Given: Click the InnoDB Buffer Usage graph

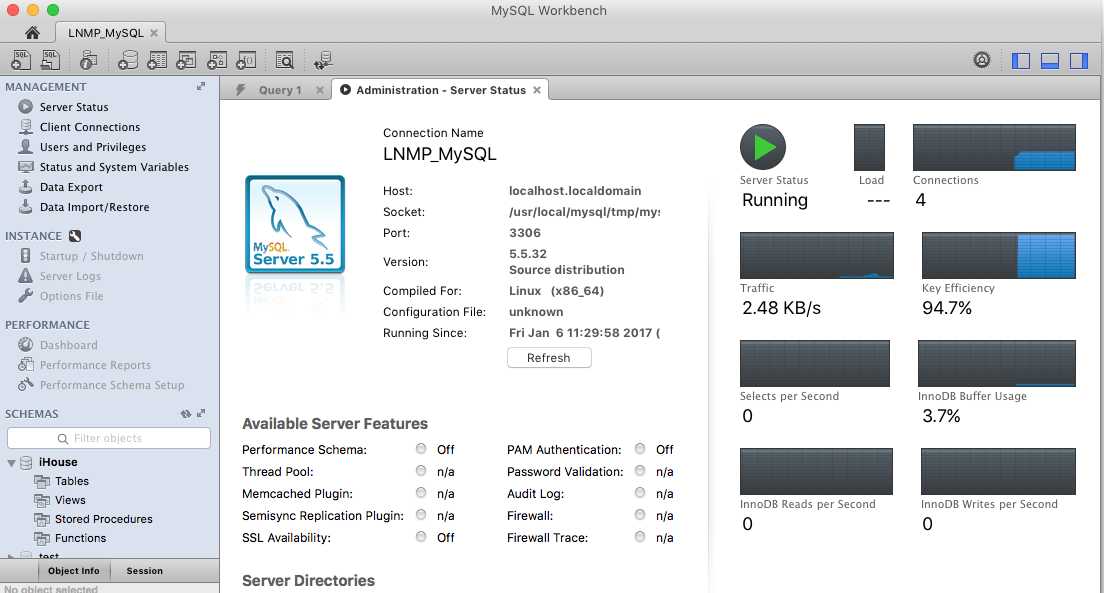Looking at the screenshot, I should click(x=996, y=363).
